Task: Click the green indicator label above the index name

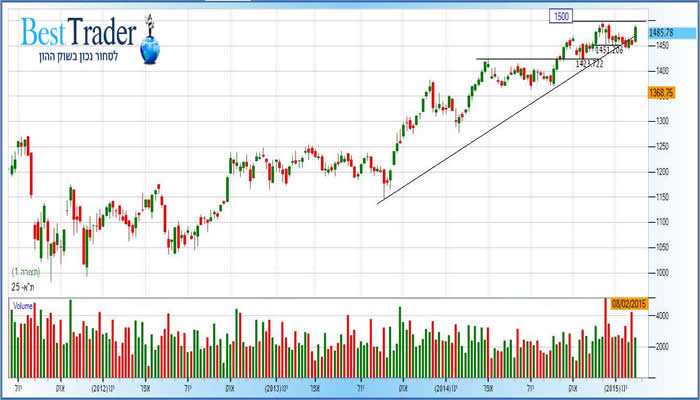Action: point(25,272)
